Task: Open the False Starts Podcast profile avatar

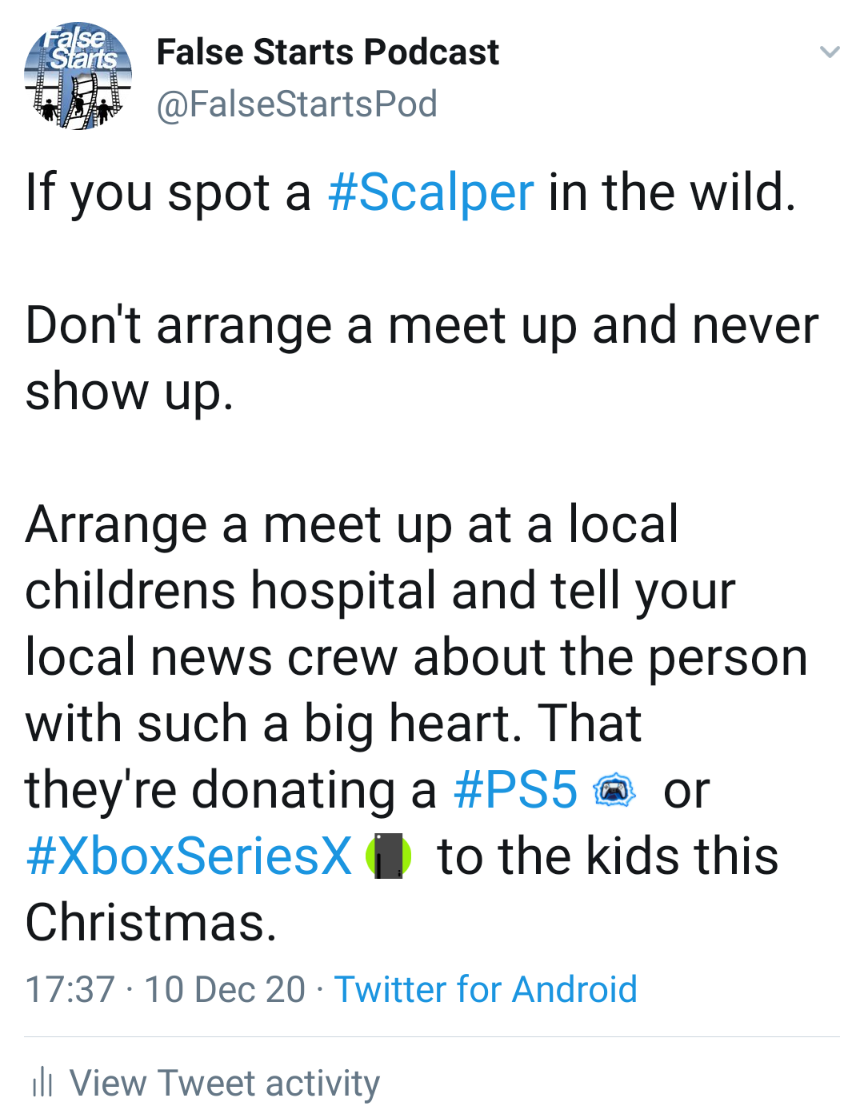Action: [78, 78]
